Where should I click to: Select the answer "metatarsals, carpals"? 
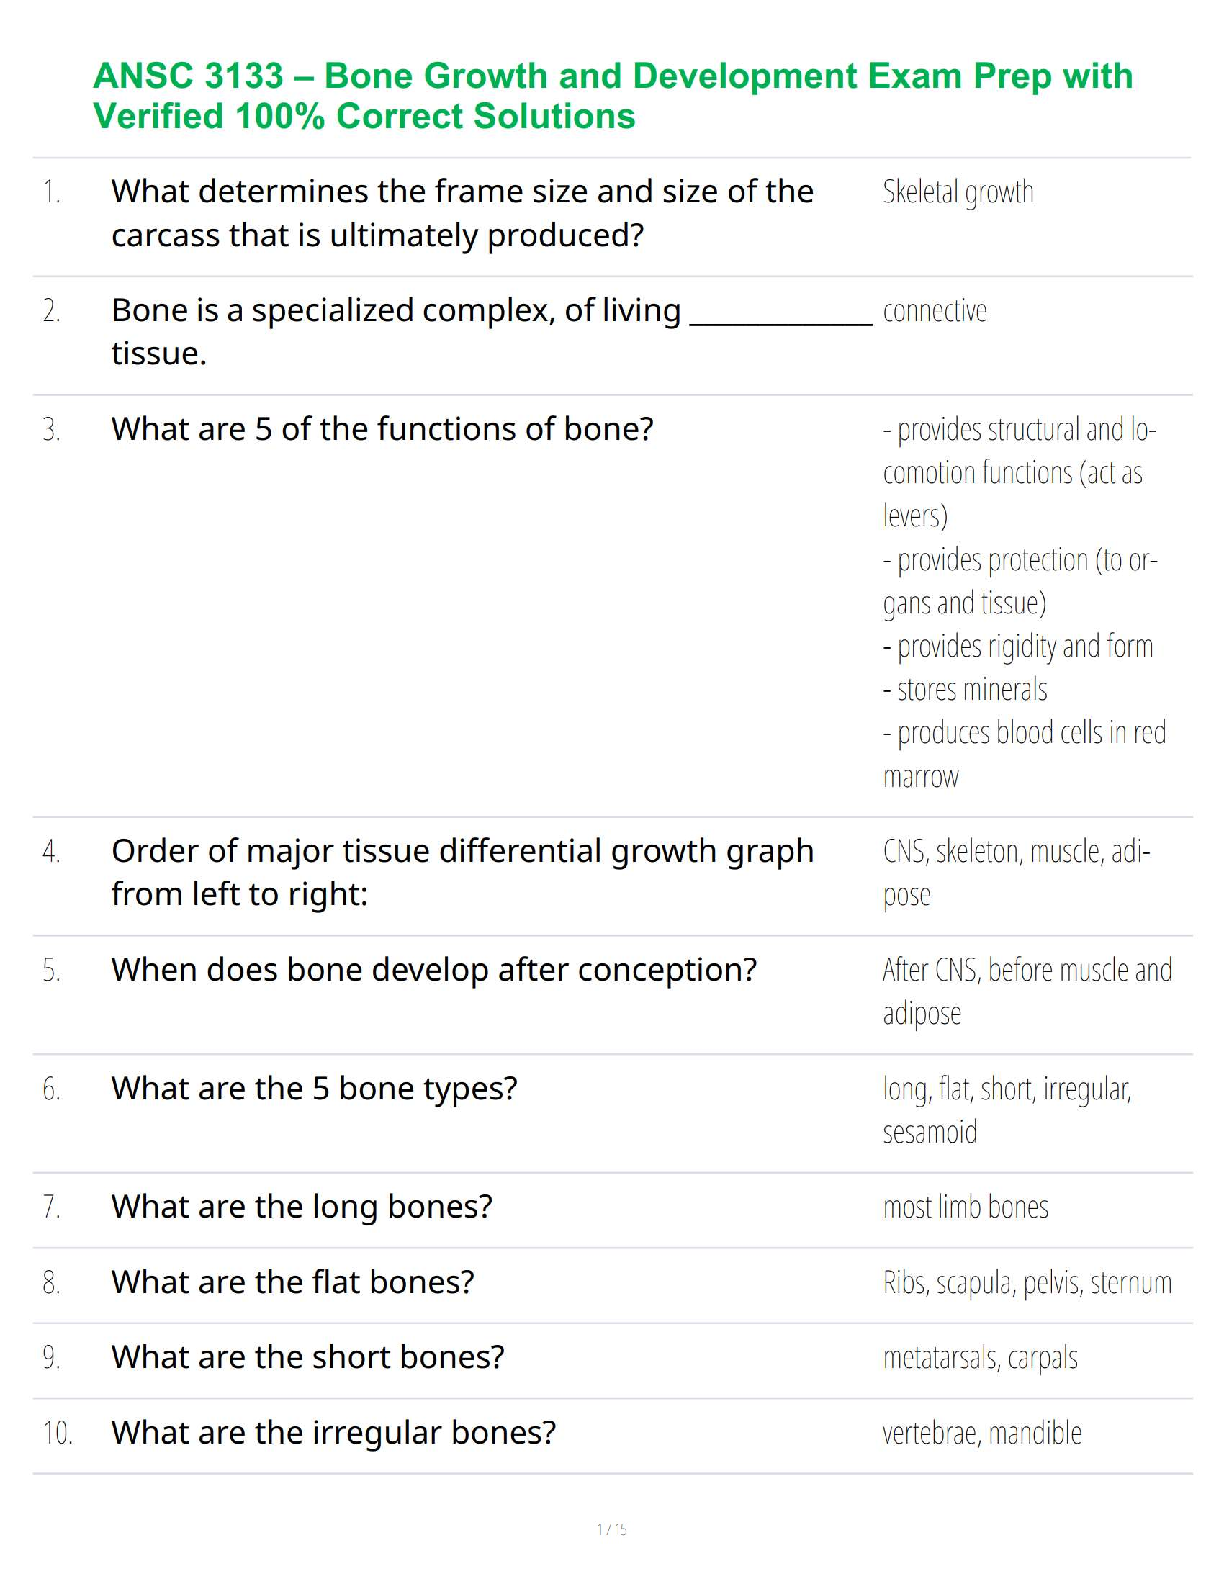tap(979, 1358)
